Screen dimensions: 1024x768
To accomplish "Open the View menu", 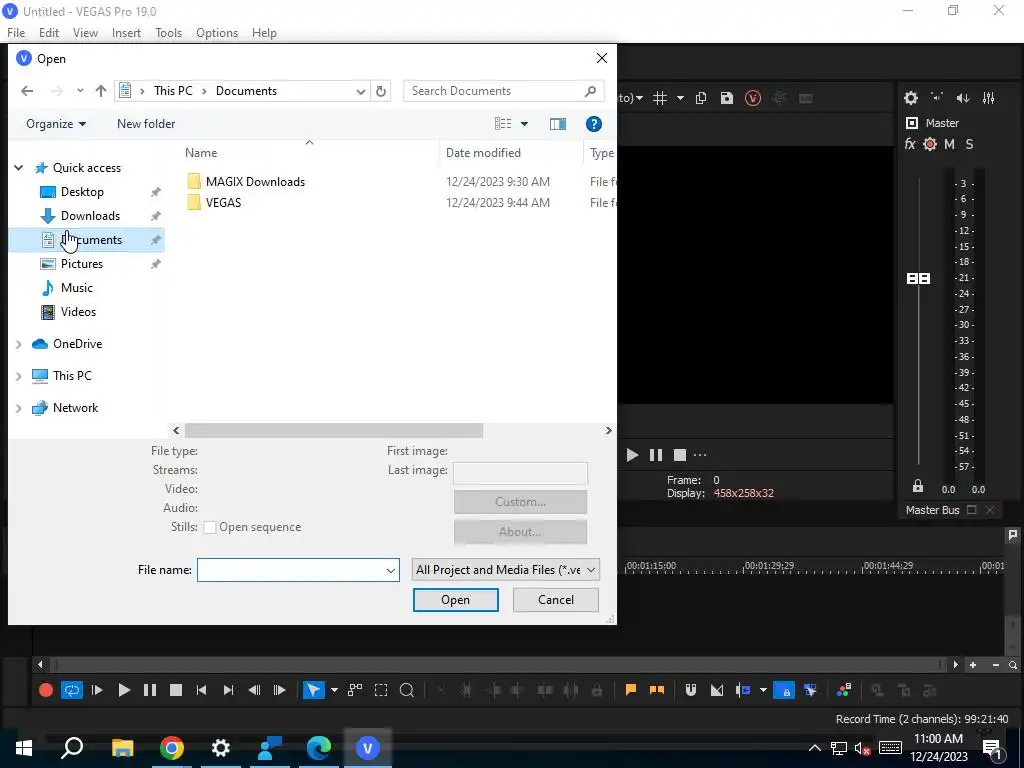I will click(x=86, y=33).
